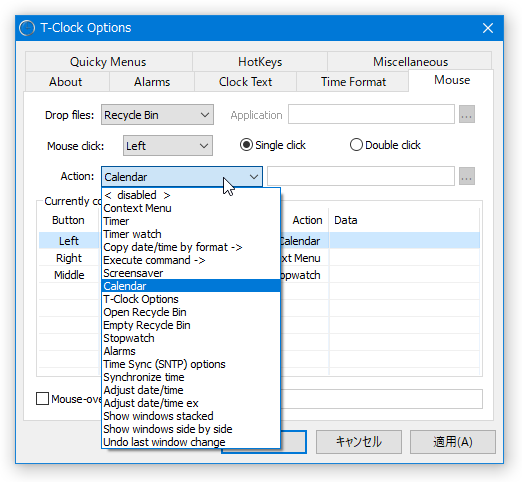Select the Right button row in table
Viewport: 522px width, 482px height.
tap(69, 258)
